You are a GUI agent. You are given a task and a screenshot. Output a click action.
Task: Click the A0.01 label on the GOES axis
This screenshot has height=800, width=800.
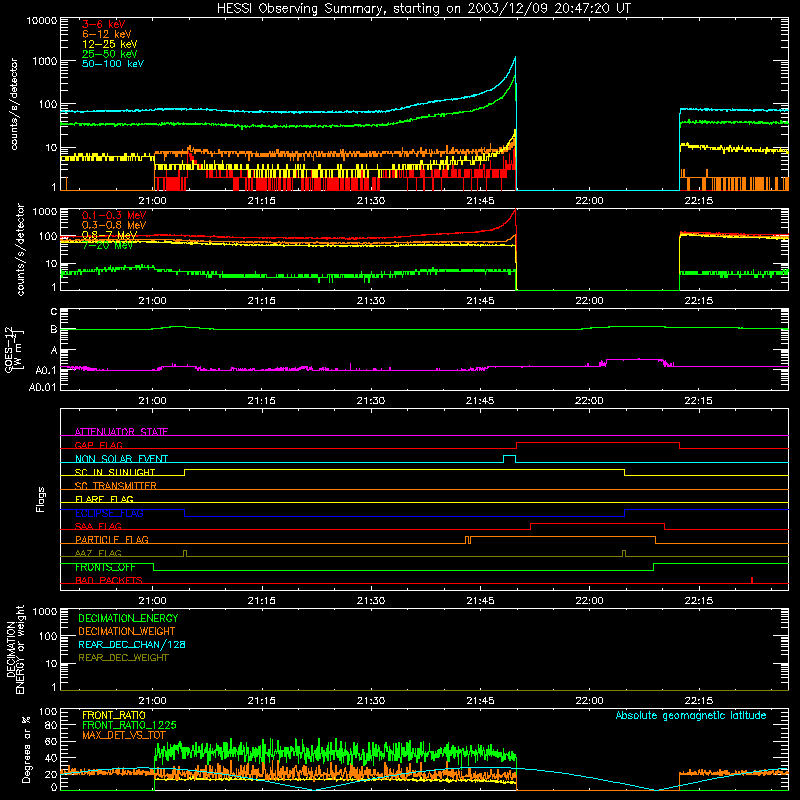(x=42, y=387)
